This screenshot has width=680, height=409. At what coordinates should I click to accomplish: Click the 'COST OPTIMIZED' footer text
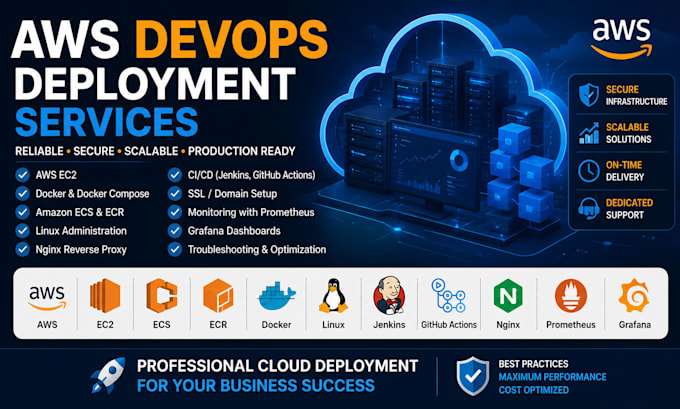(533, 390)
